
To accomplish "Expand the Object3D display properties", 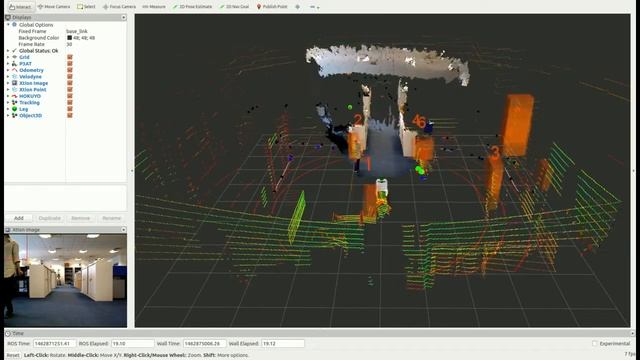I will point(8,116).
